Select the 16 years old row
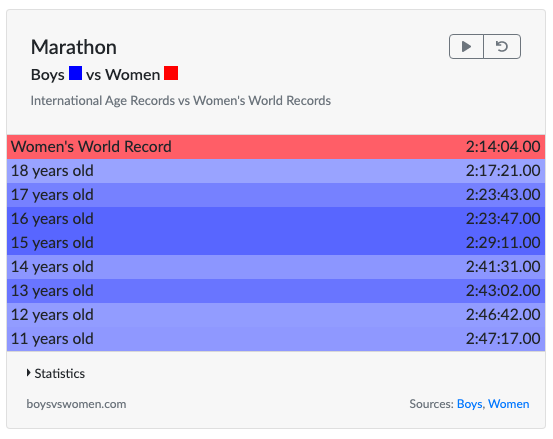553x439 pixels. [x=276, y=219]
